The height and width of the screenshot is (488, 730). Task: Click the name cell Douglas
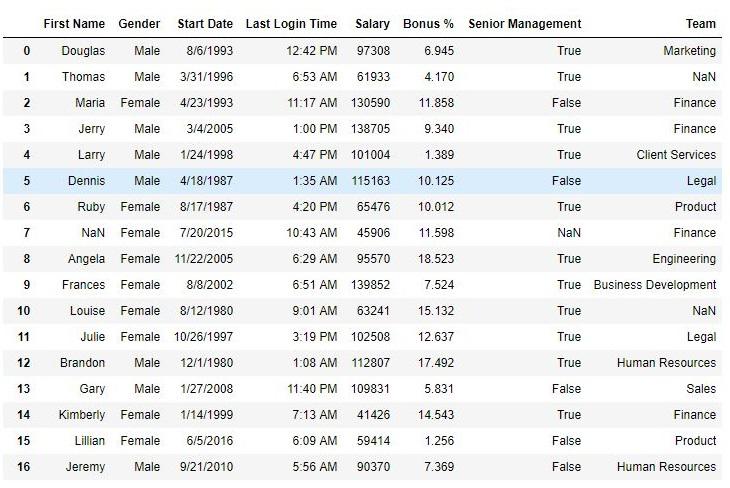pos(83,51)
